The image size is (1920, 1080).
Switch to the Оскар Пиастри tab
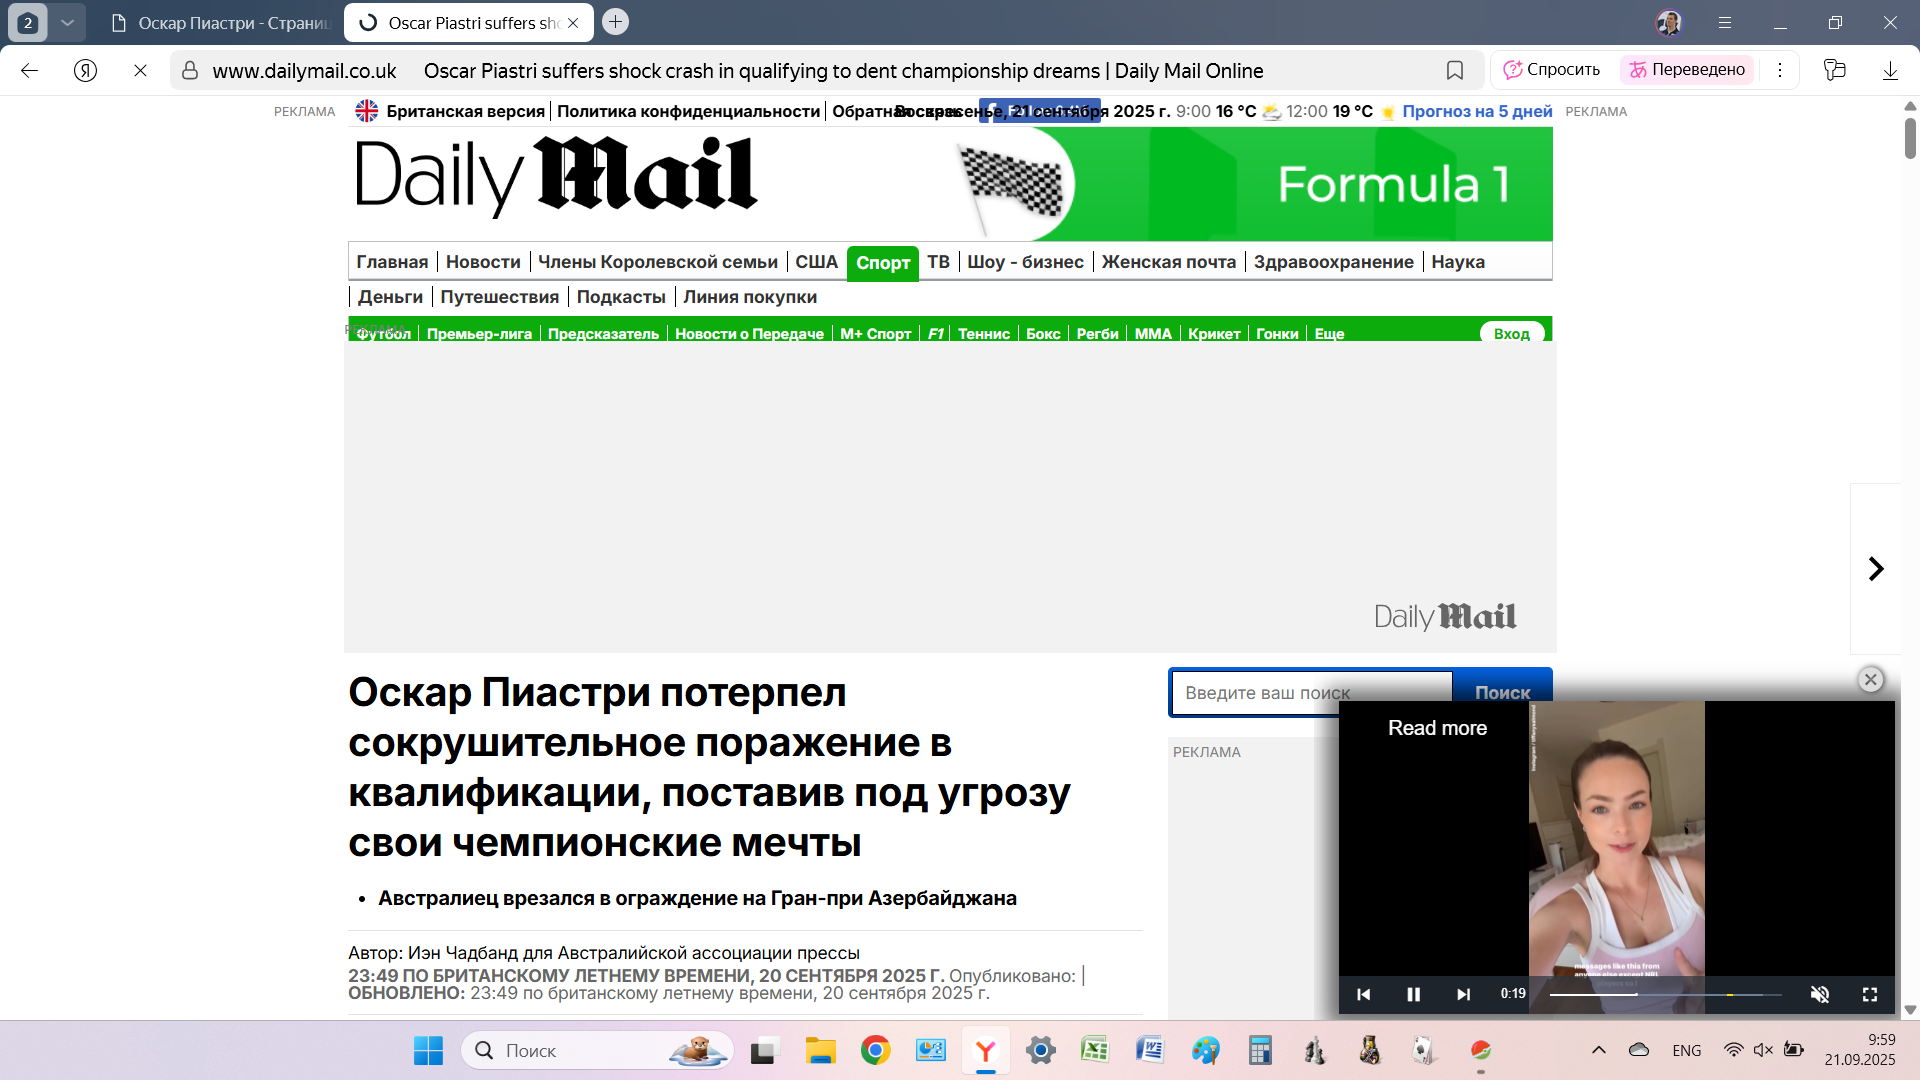tap(220, 22)
